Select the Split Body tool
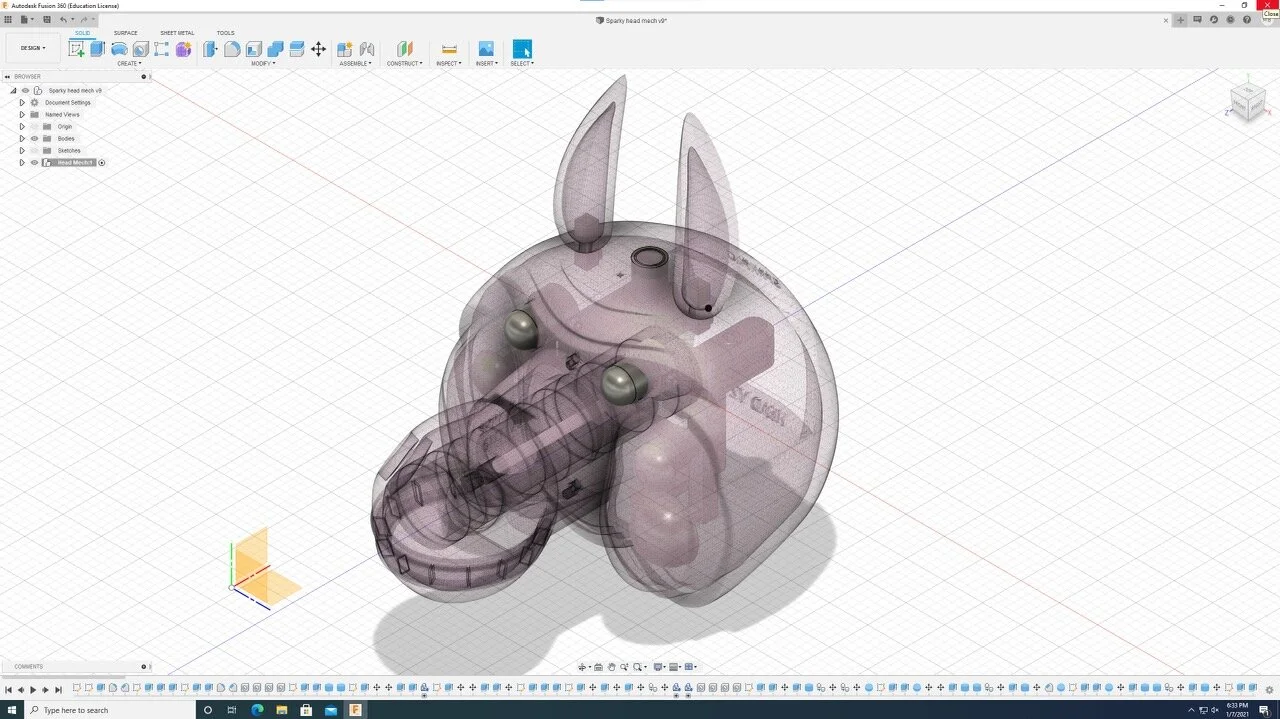The width and height of the screenshot is (1280, 719). point(297,49)
